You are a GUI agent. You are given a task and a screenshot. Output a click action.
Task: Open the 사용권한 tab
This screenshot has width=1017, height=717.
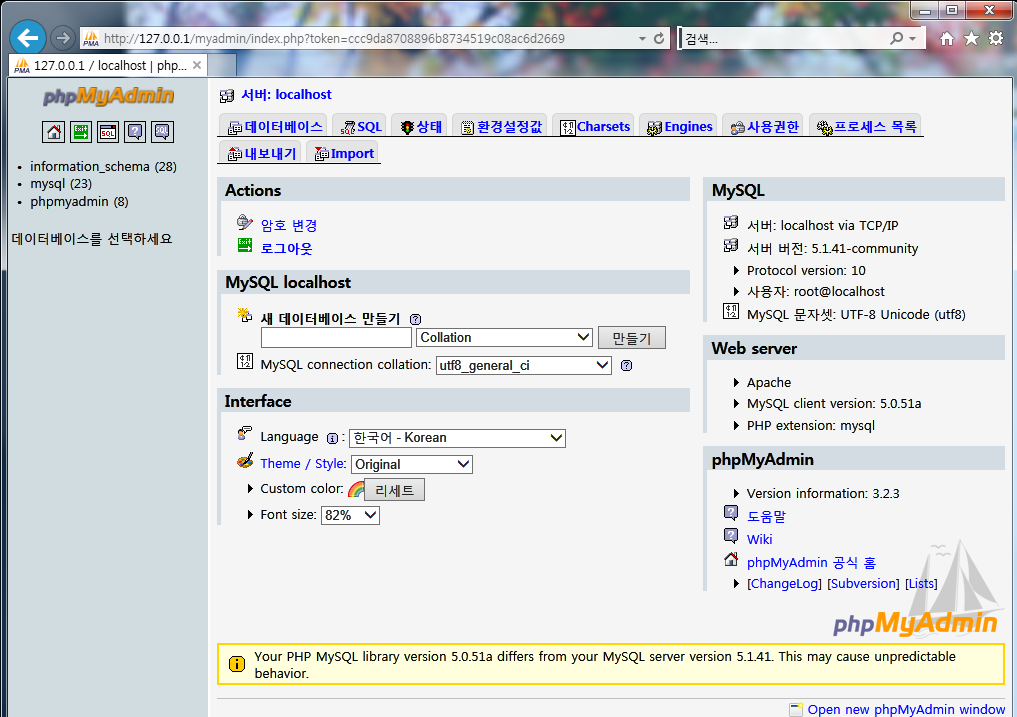(x=764, y=127)
